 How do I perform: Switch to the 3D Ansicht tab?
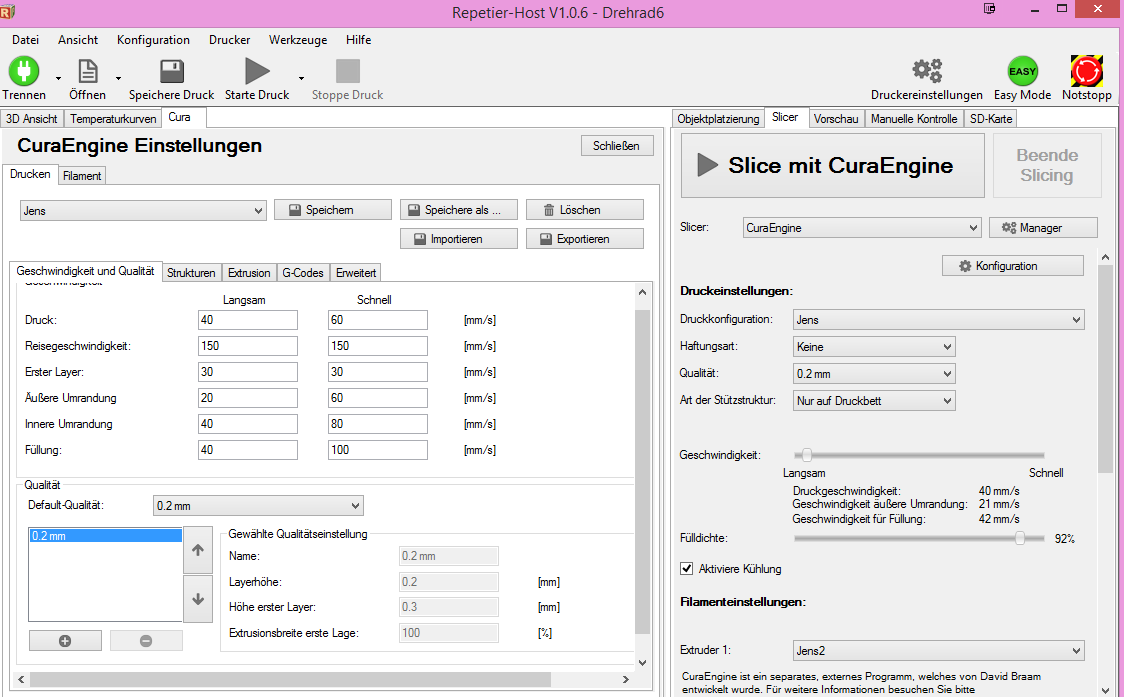pyautogui.click(x=32, y=119)
